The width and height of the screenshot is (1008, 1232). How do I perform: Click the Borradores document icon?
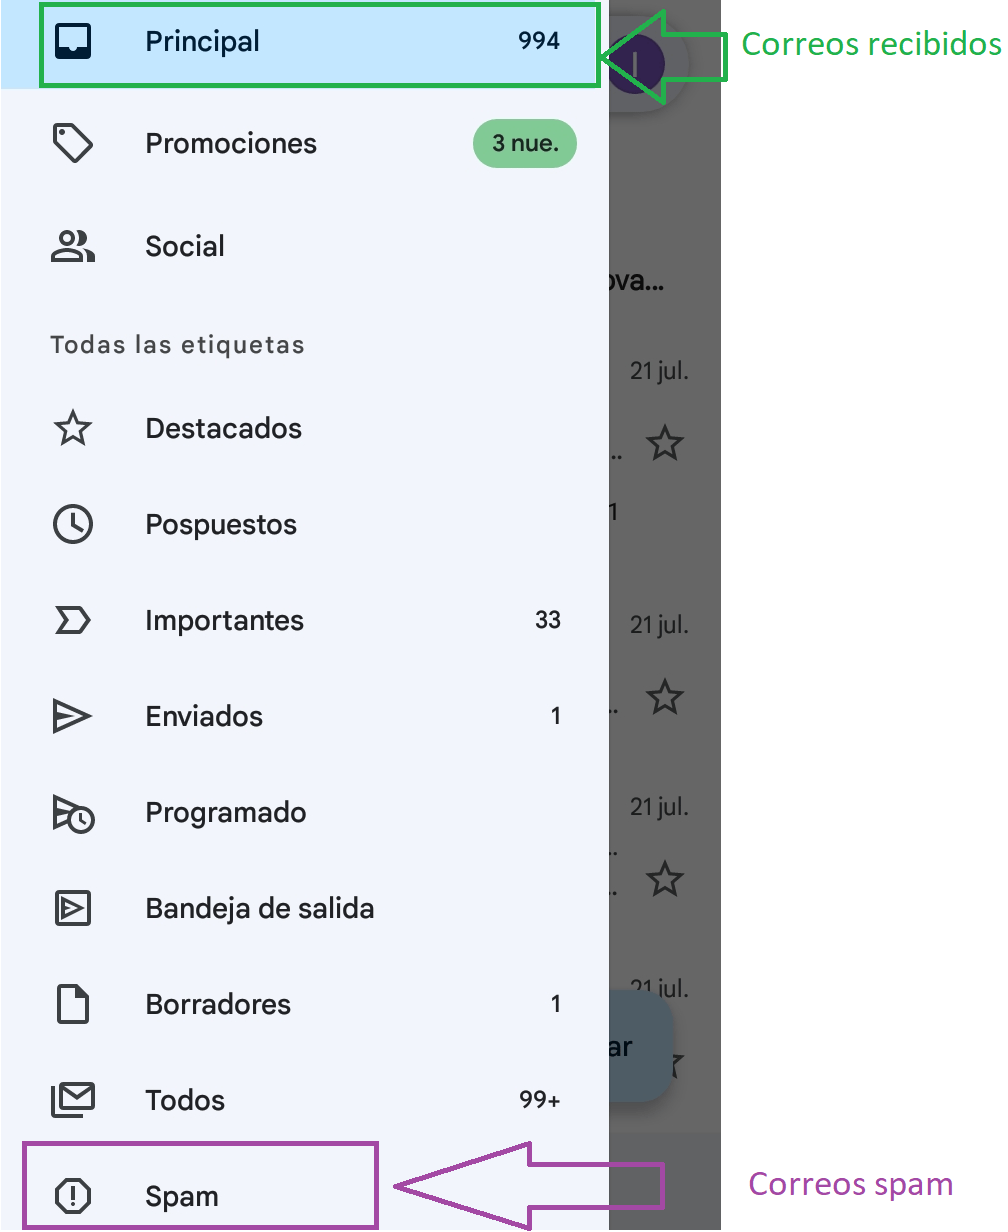pyautogui.click(x=72, y=1005)
